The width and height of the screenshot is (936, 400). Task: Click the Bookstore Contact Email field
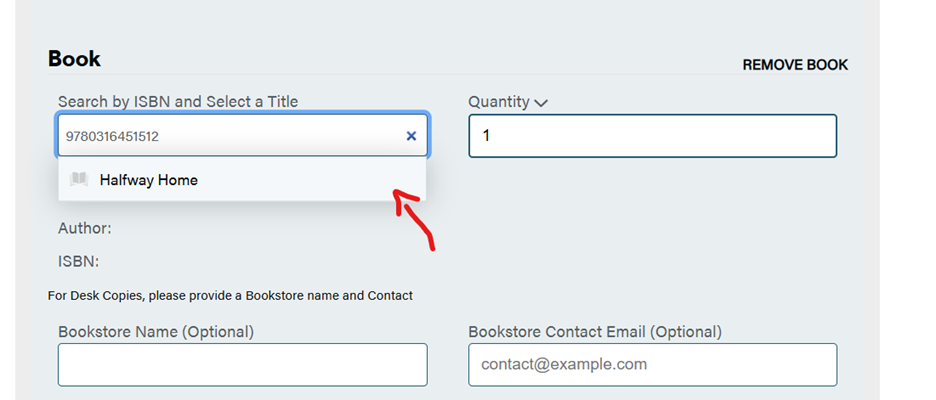652,365
